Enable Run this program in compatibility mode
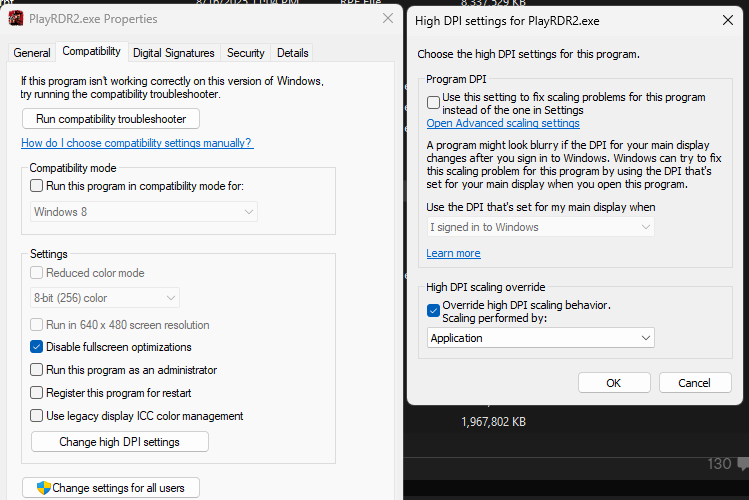 pos(36,185)
